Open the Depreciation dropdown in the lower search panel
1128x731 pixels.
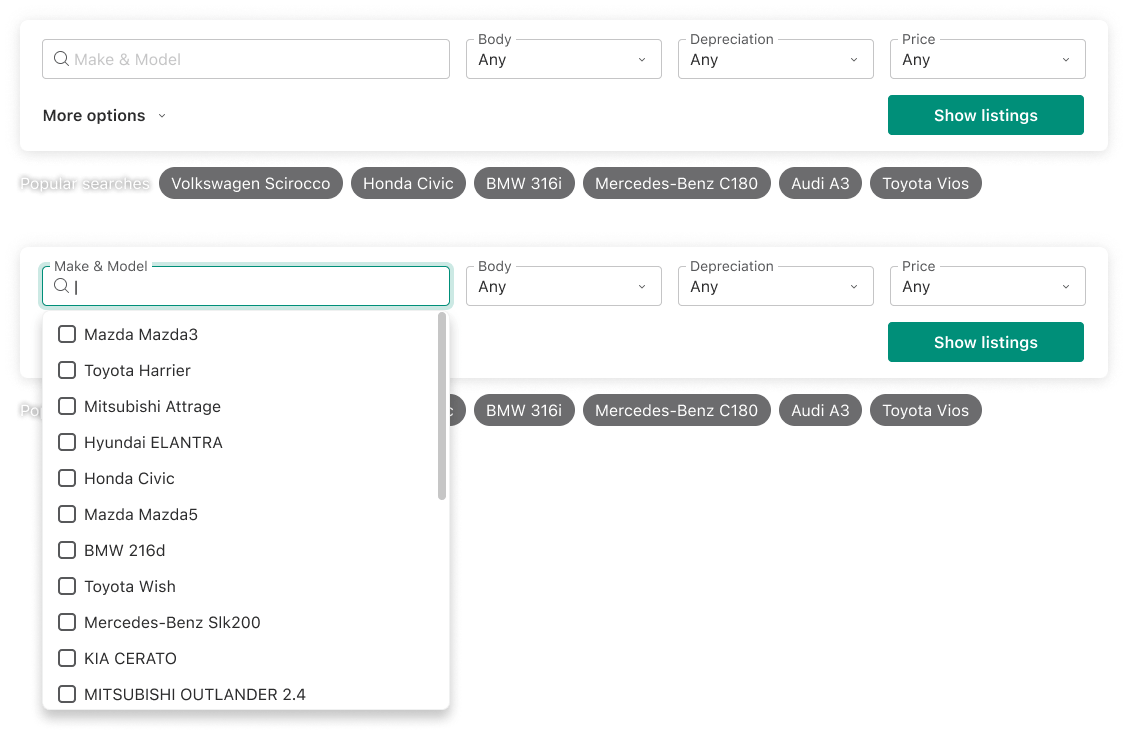pyautogui.click(x=776, y=286)
